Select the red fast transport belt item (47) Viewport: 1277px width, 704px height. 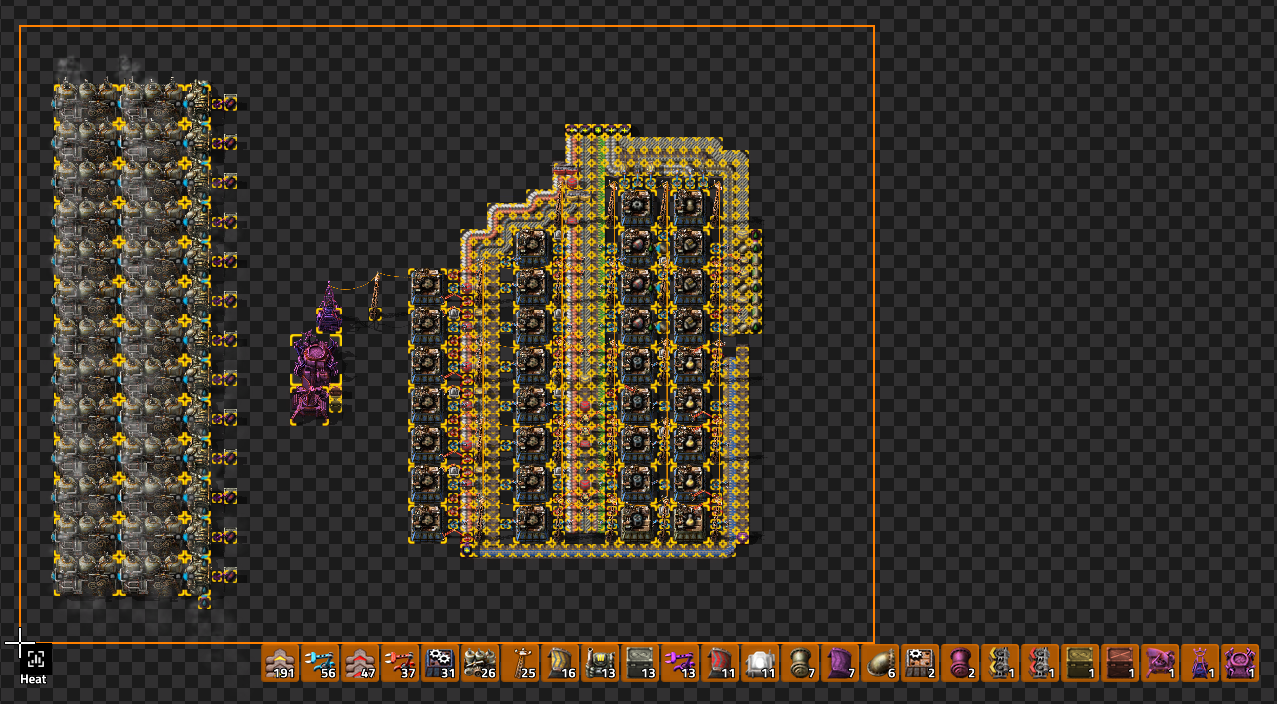tap(360, 663)
